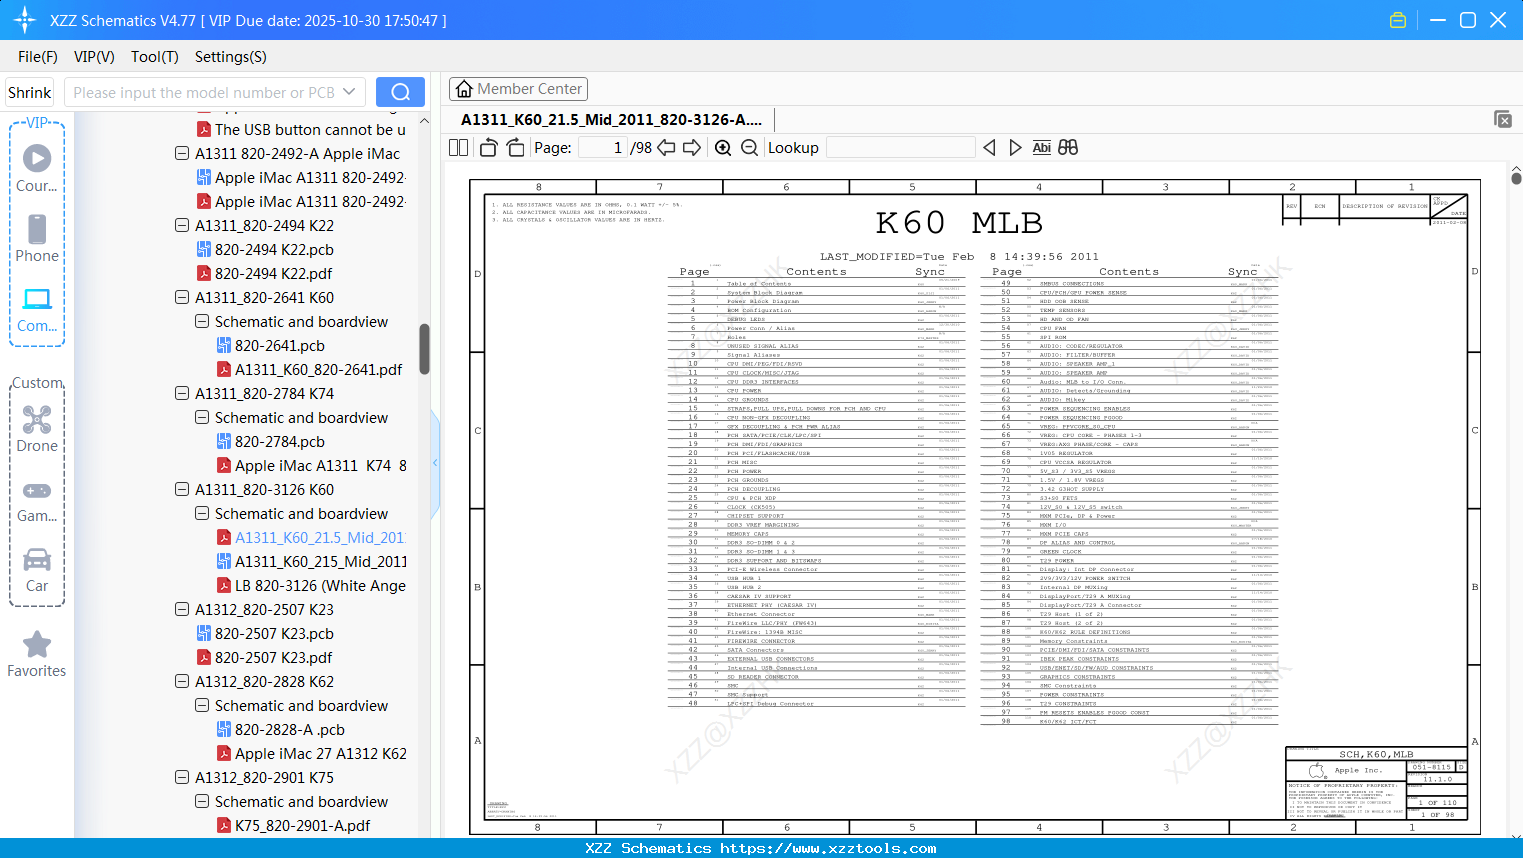
Task: Go to previous page arrow
Action: pos(666,147)
